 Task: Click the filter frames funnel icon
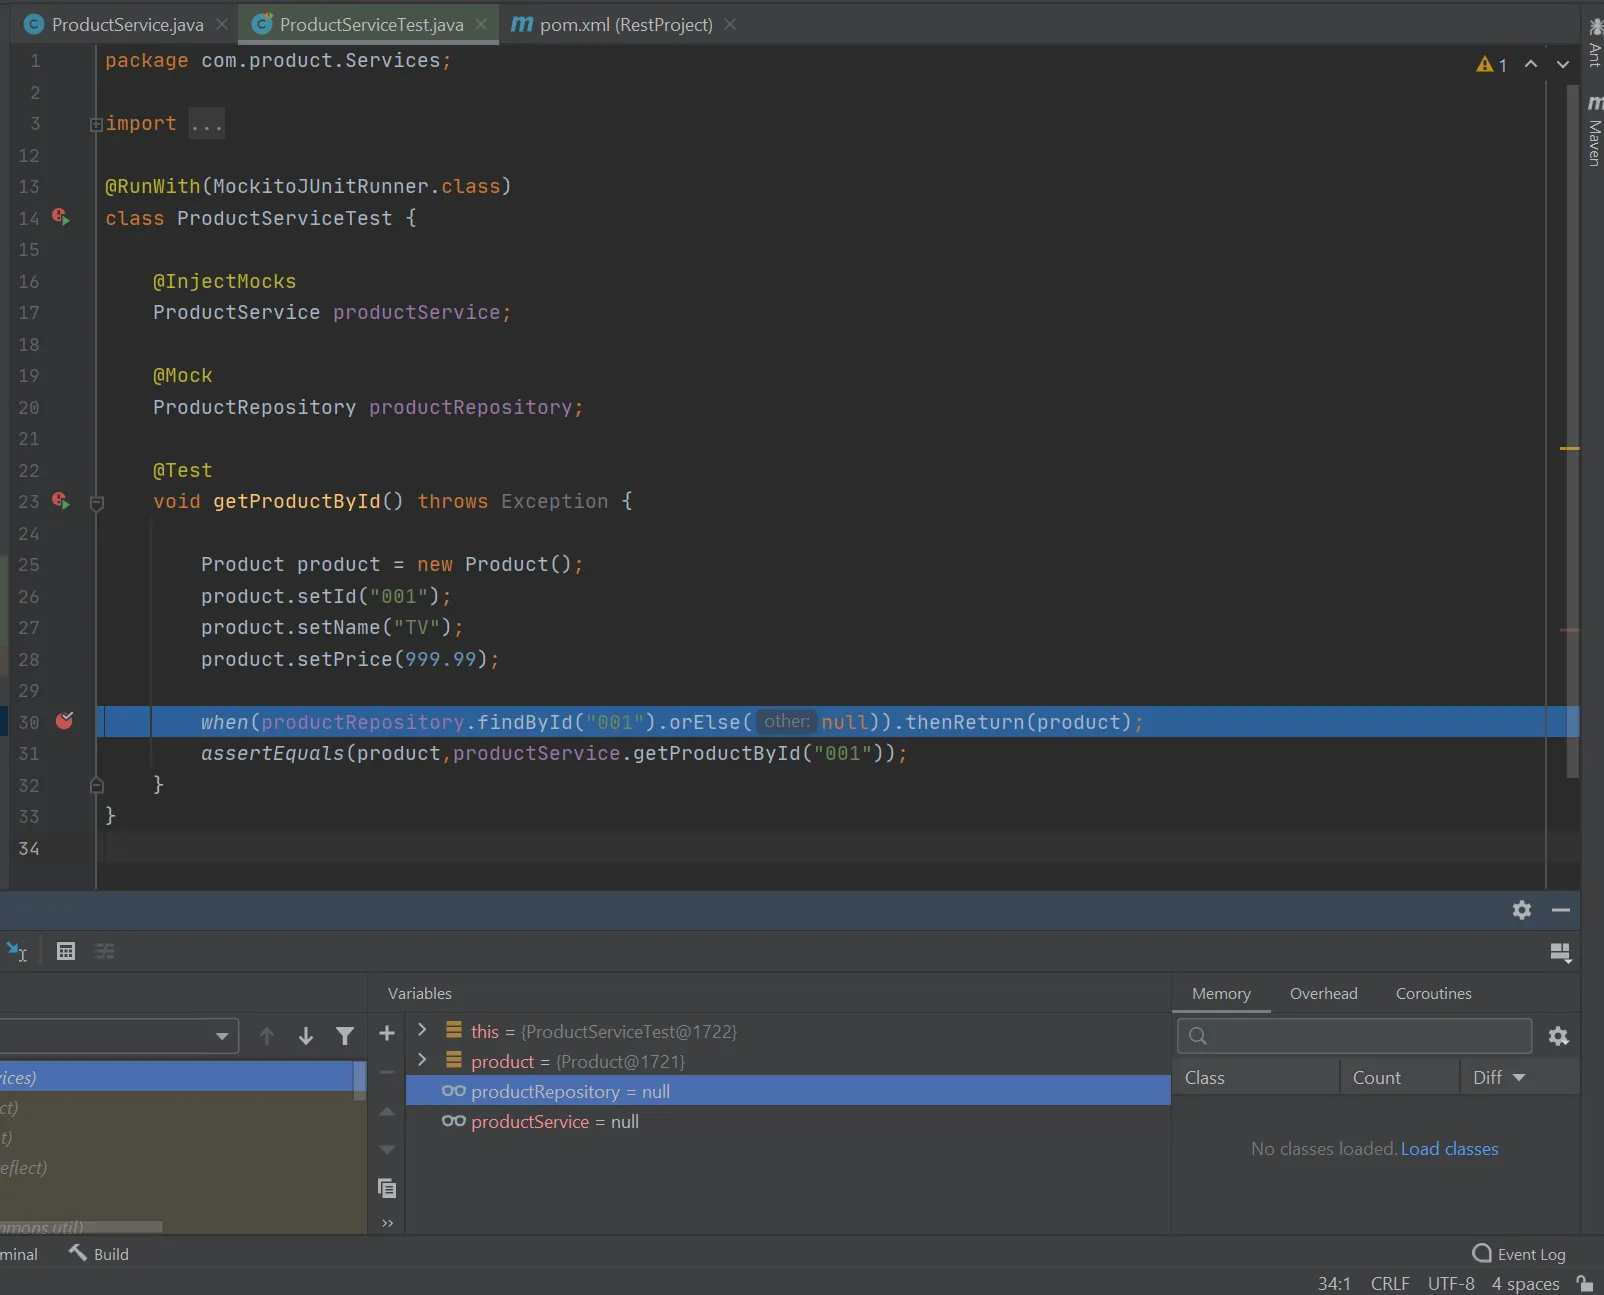pyautogui.click(x=345, y=1036)
